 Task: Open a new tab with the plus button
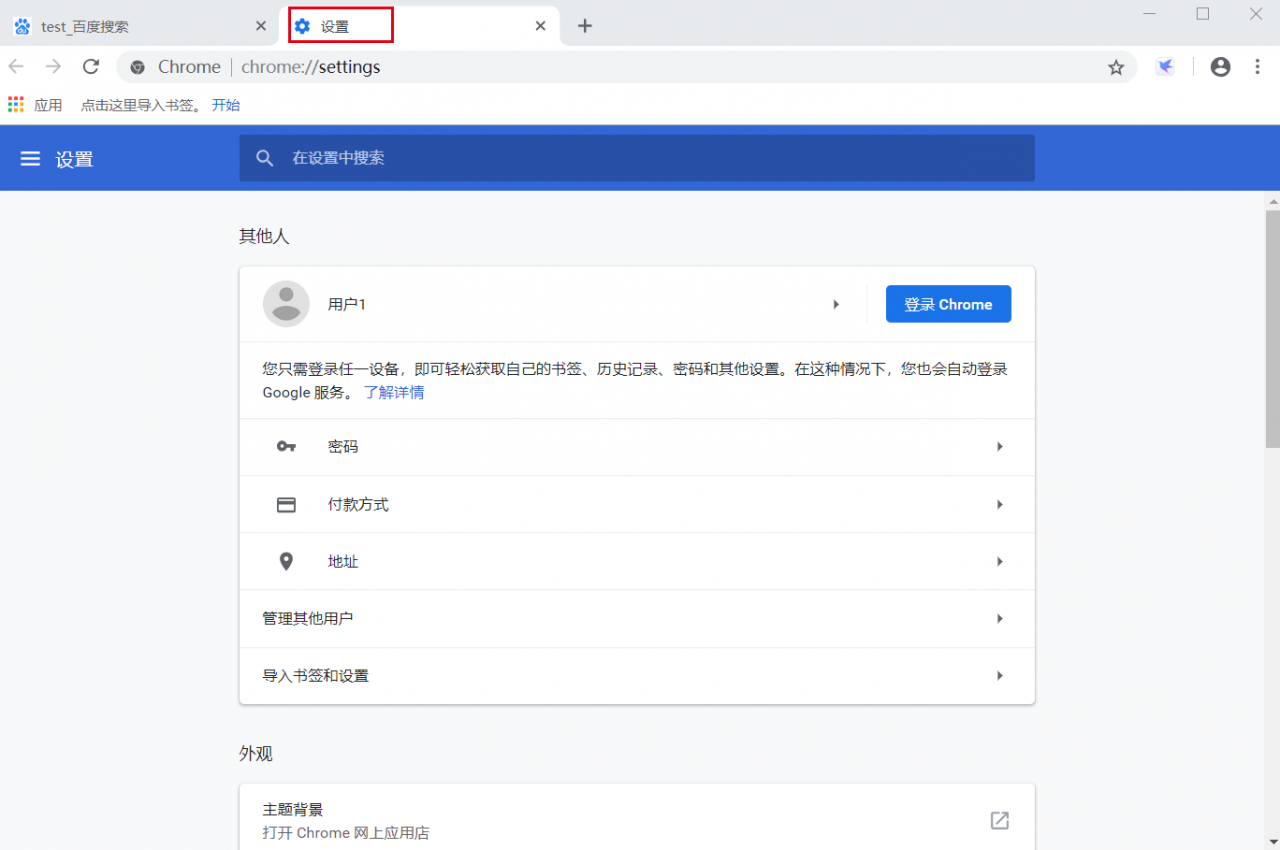click(585, 26)
